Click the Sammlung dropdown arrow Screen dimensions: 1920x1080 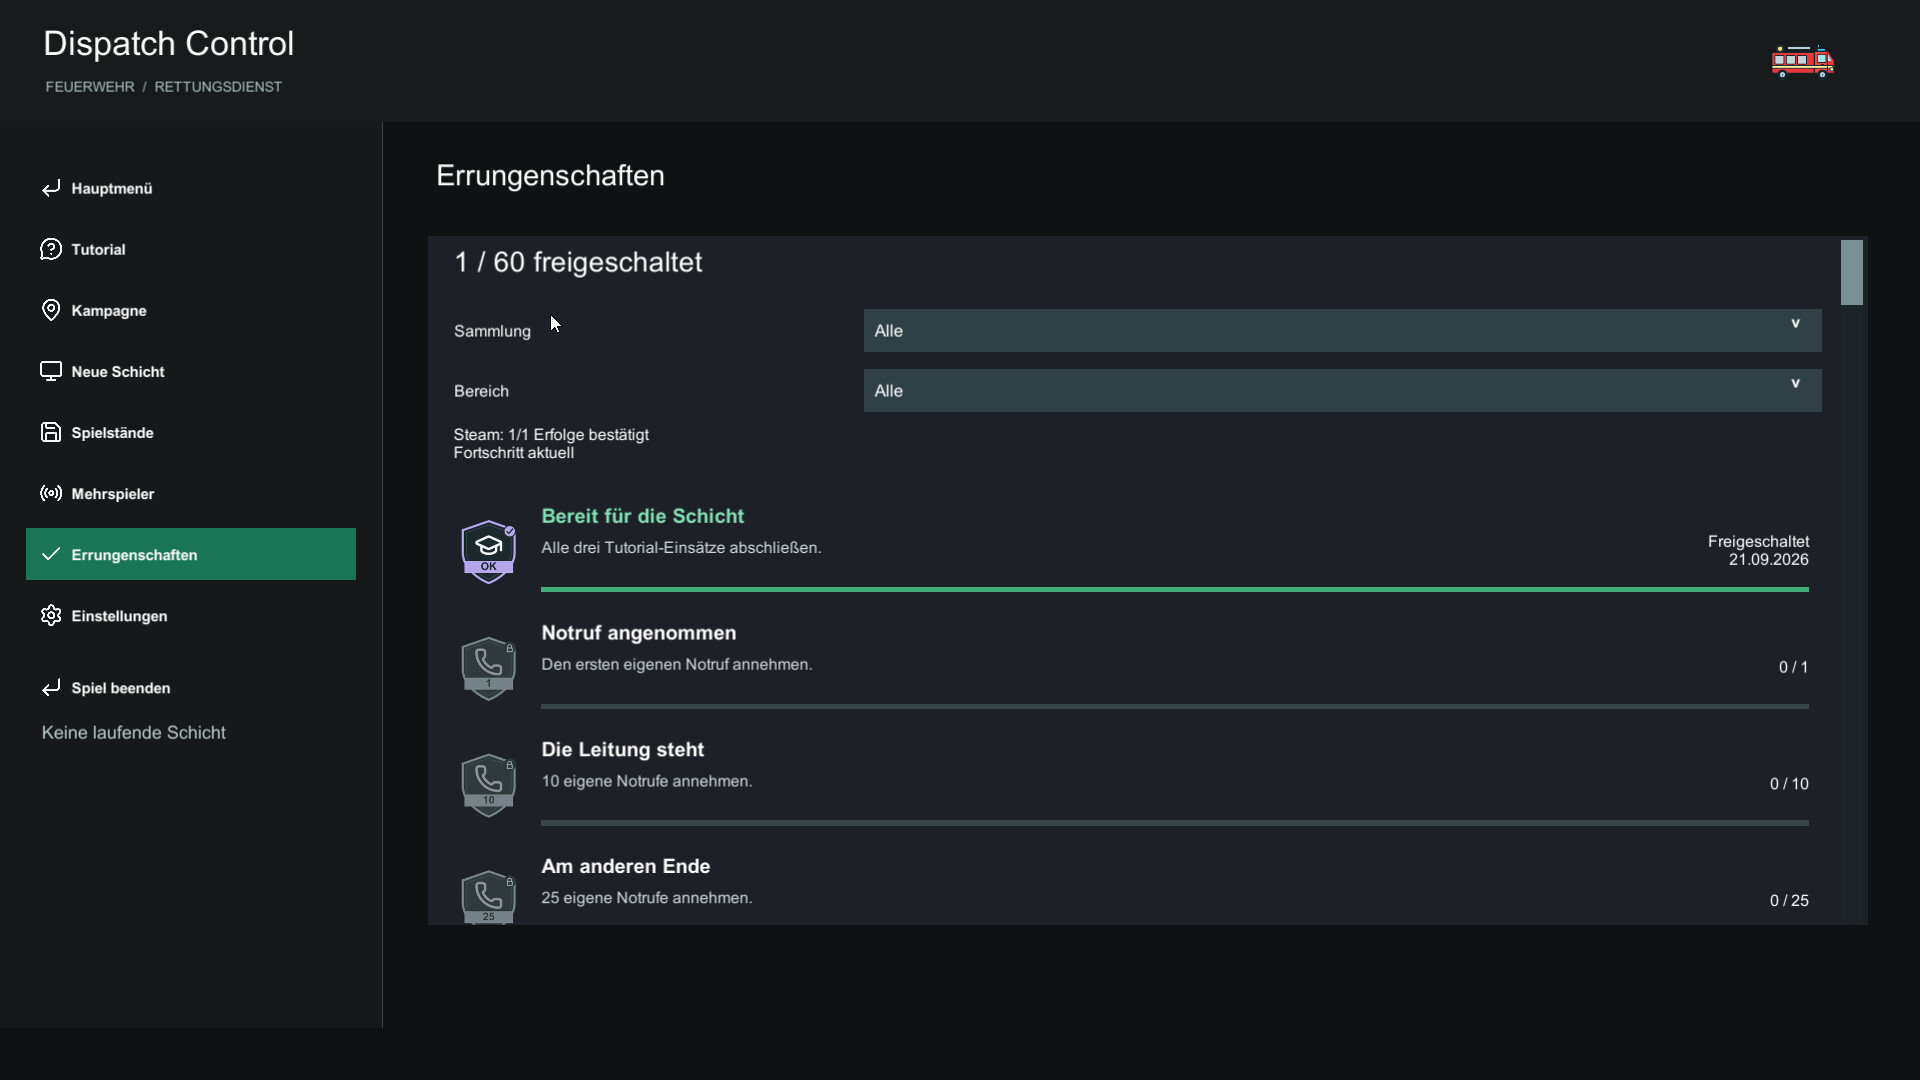click(1795, 324)
